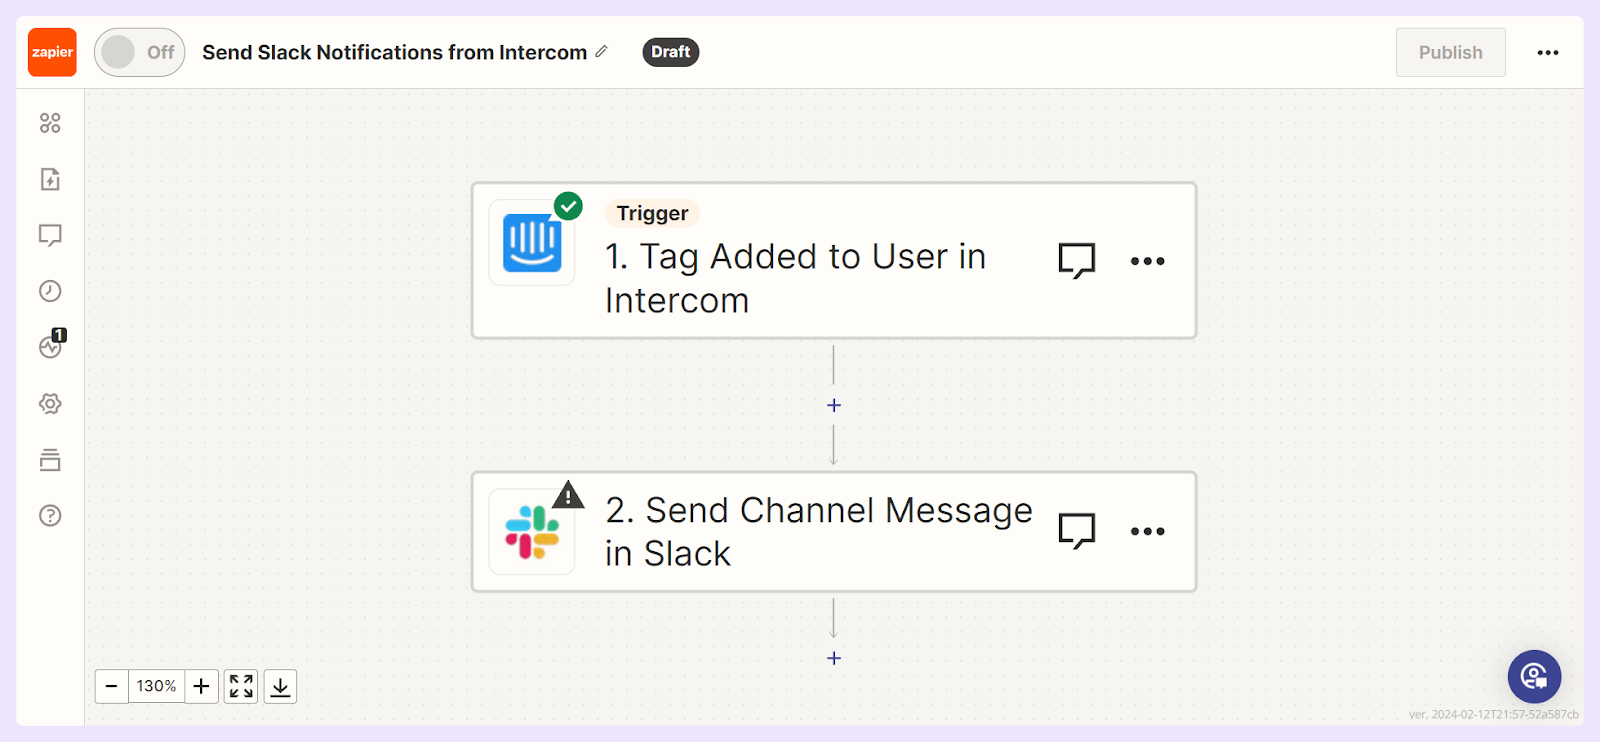Toggle the Zap On/Off switch
The height and width of the screenshot is (742, 1600).
(140, 52)
